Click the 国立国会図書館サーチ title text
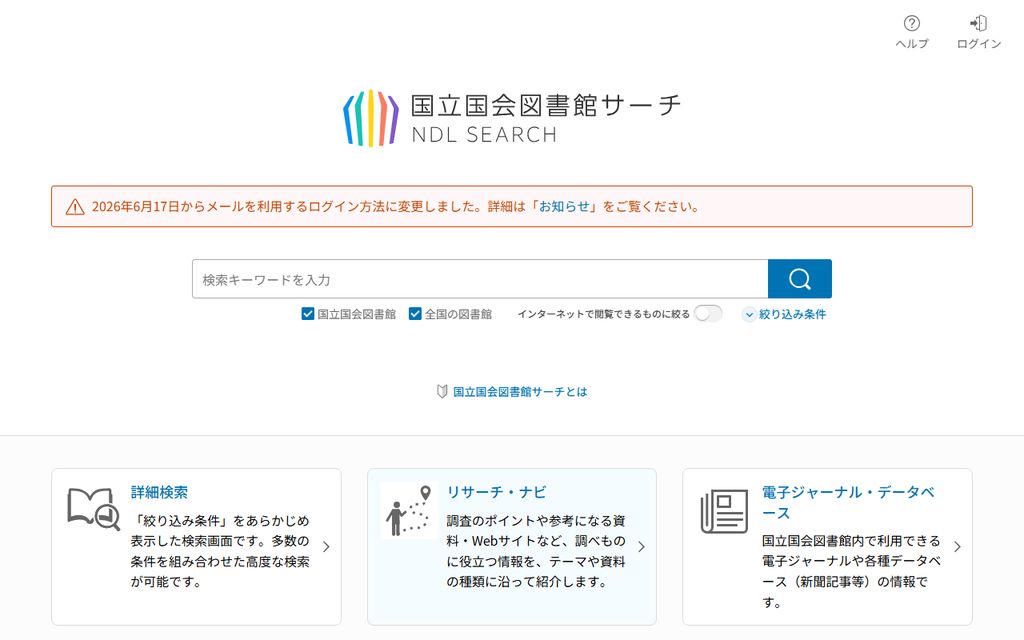The width and height of the screenshot is (1024, 640). 546,105
